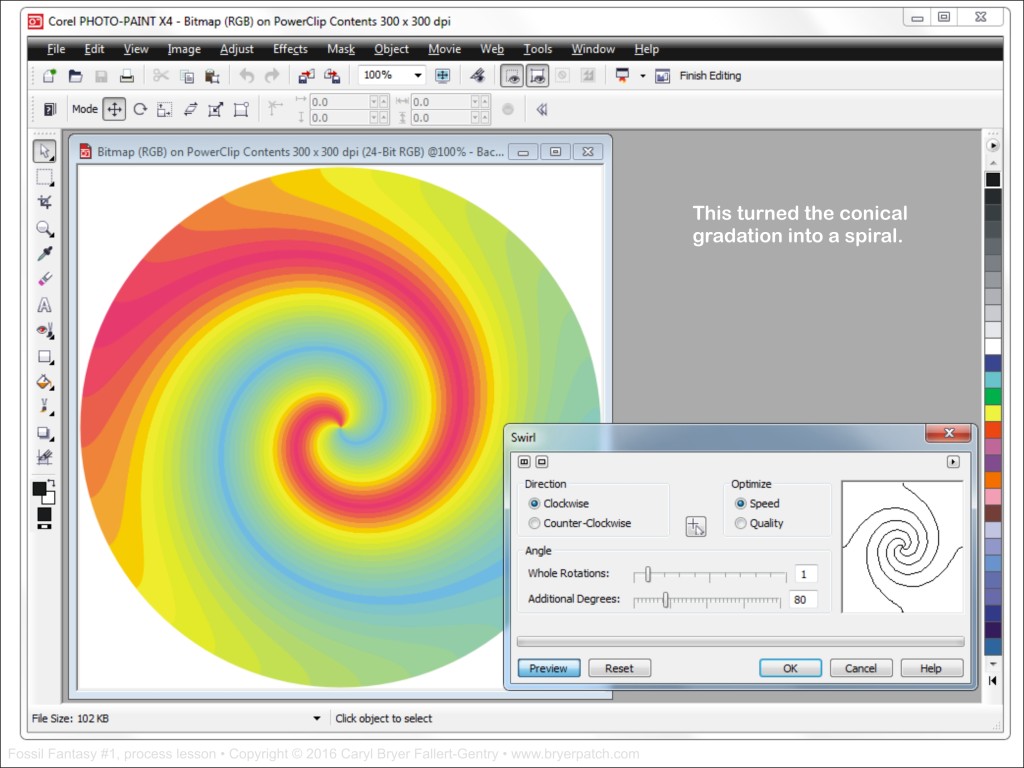1024x768 pixels.
Task: Expand the Swirl dialog flyout arrow
Action: pyautogui.click(x=953, y=462)
